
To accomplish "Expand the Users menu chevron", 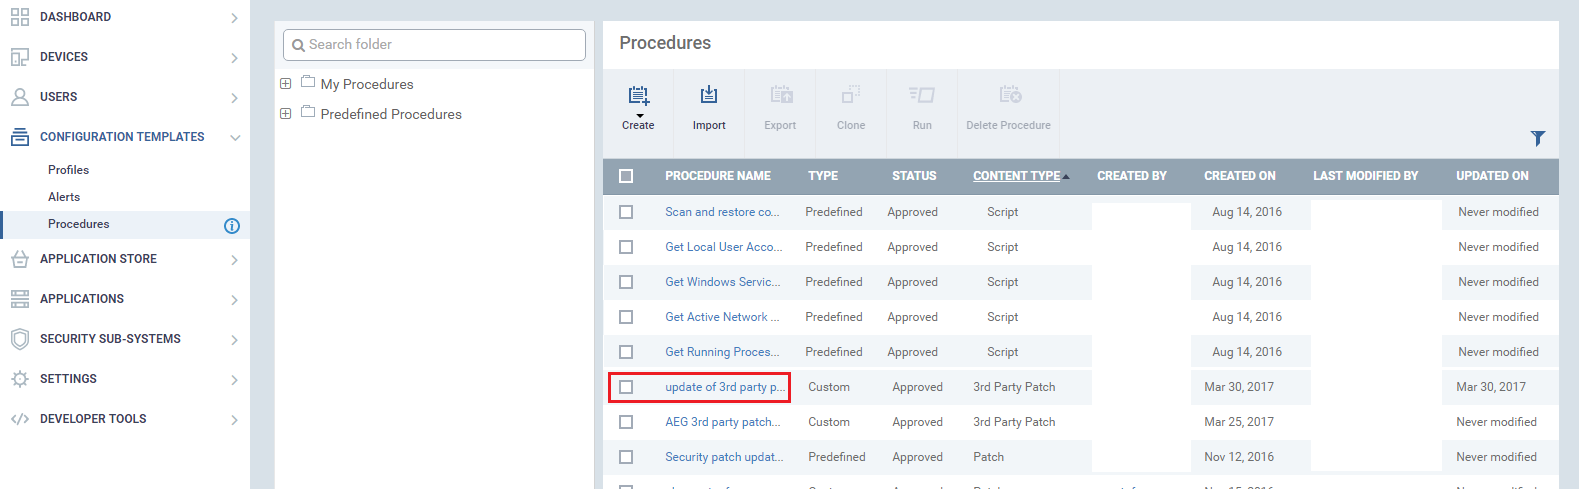I will tap(234, 98).
